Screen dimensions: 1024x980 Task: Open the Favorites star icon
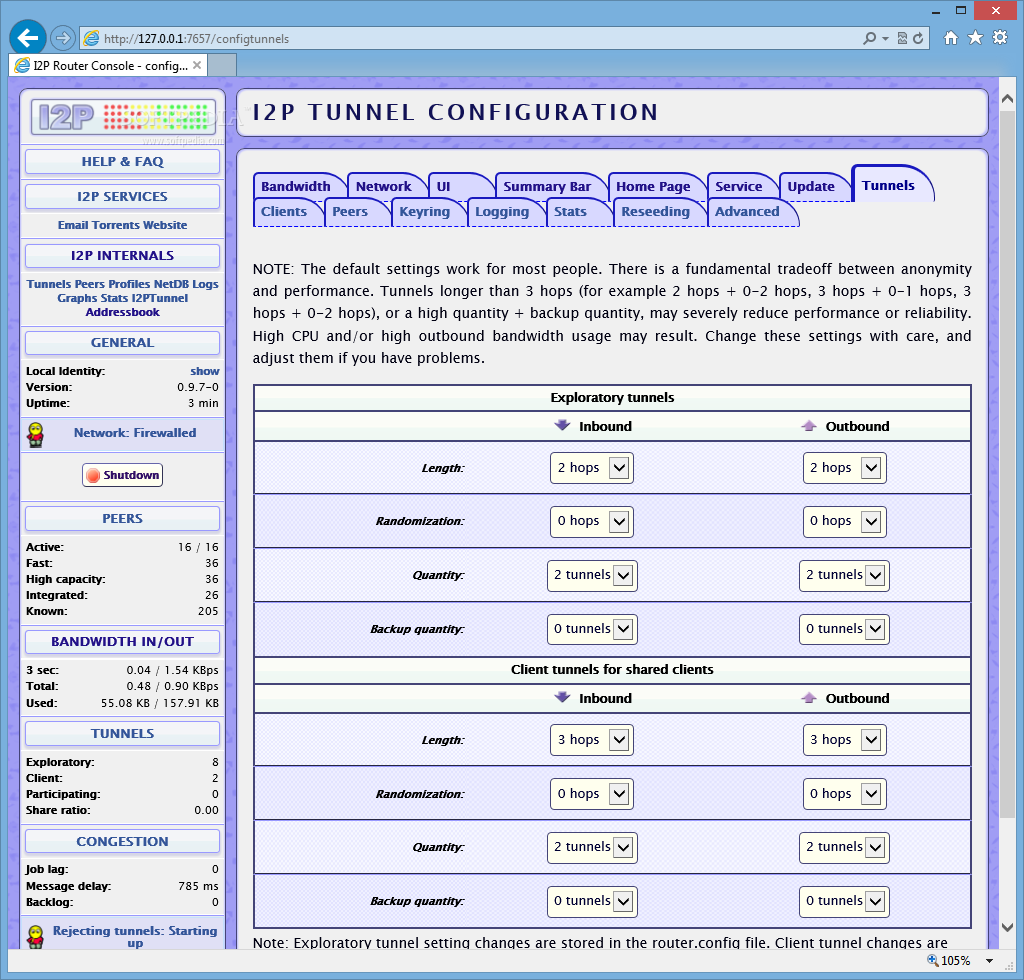coord(975,37)
